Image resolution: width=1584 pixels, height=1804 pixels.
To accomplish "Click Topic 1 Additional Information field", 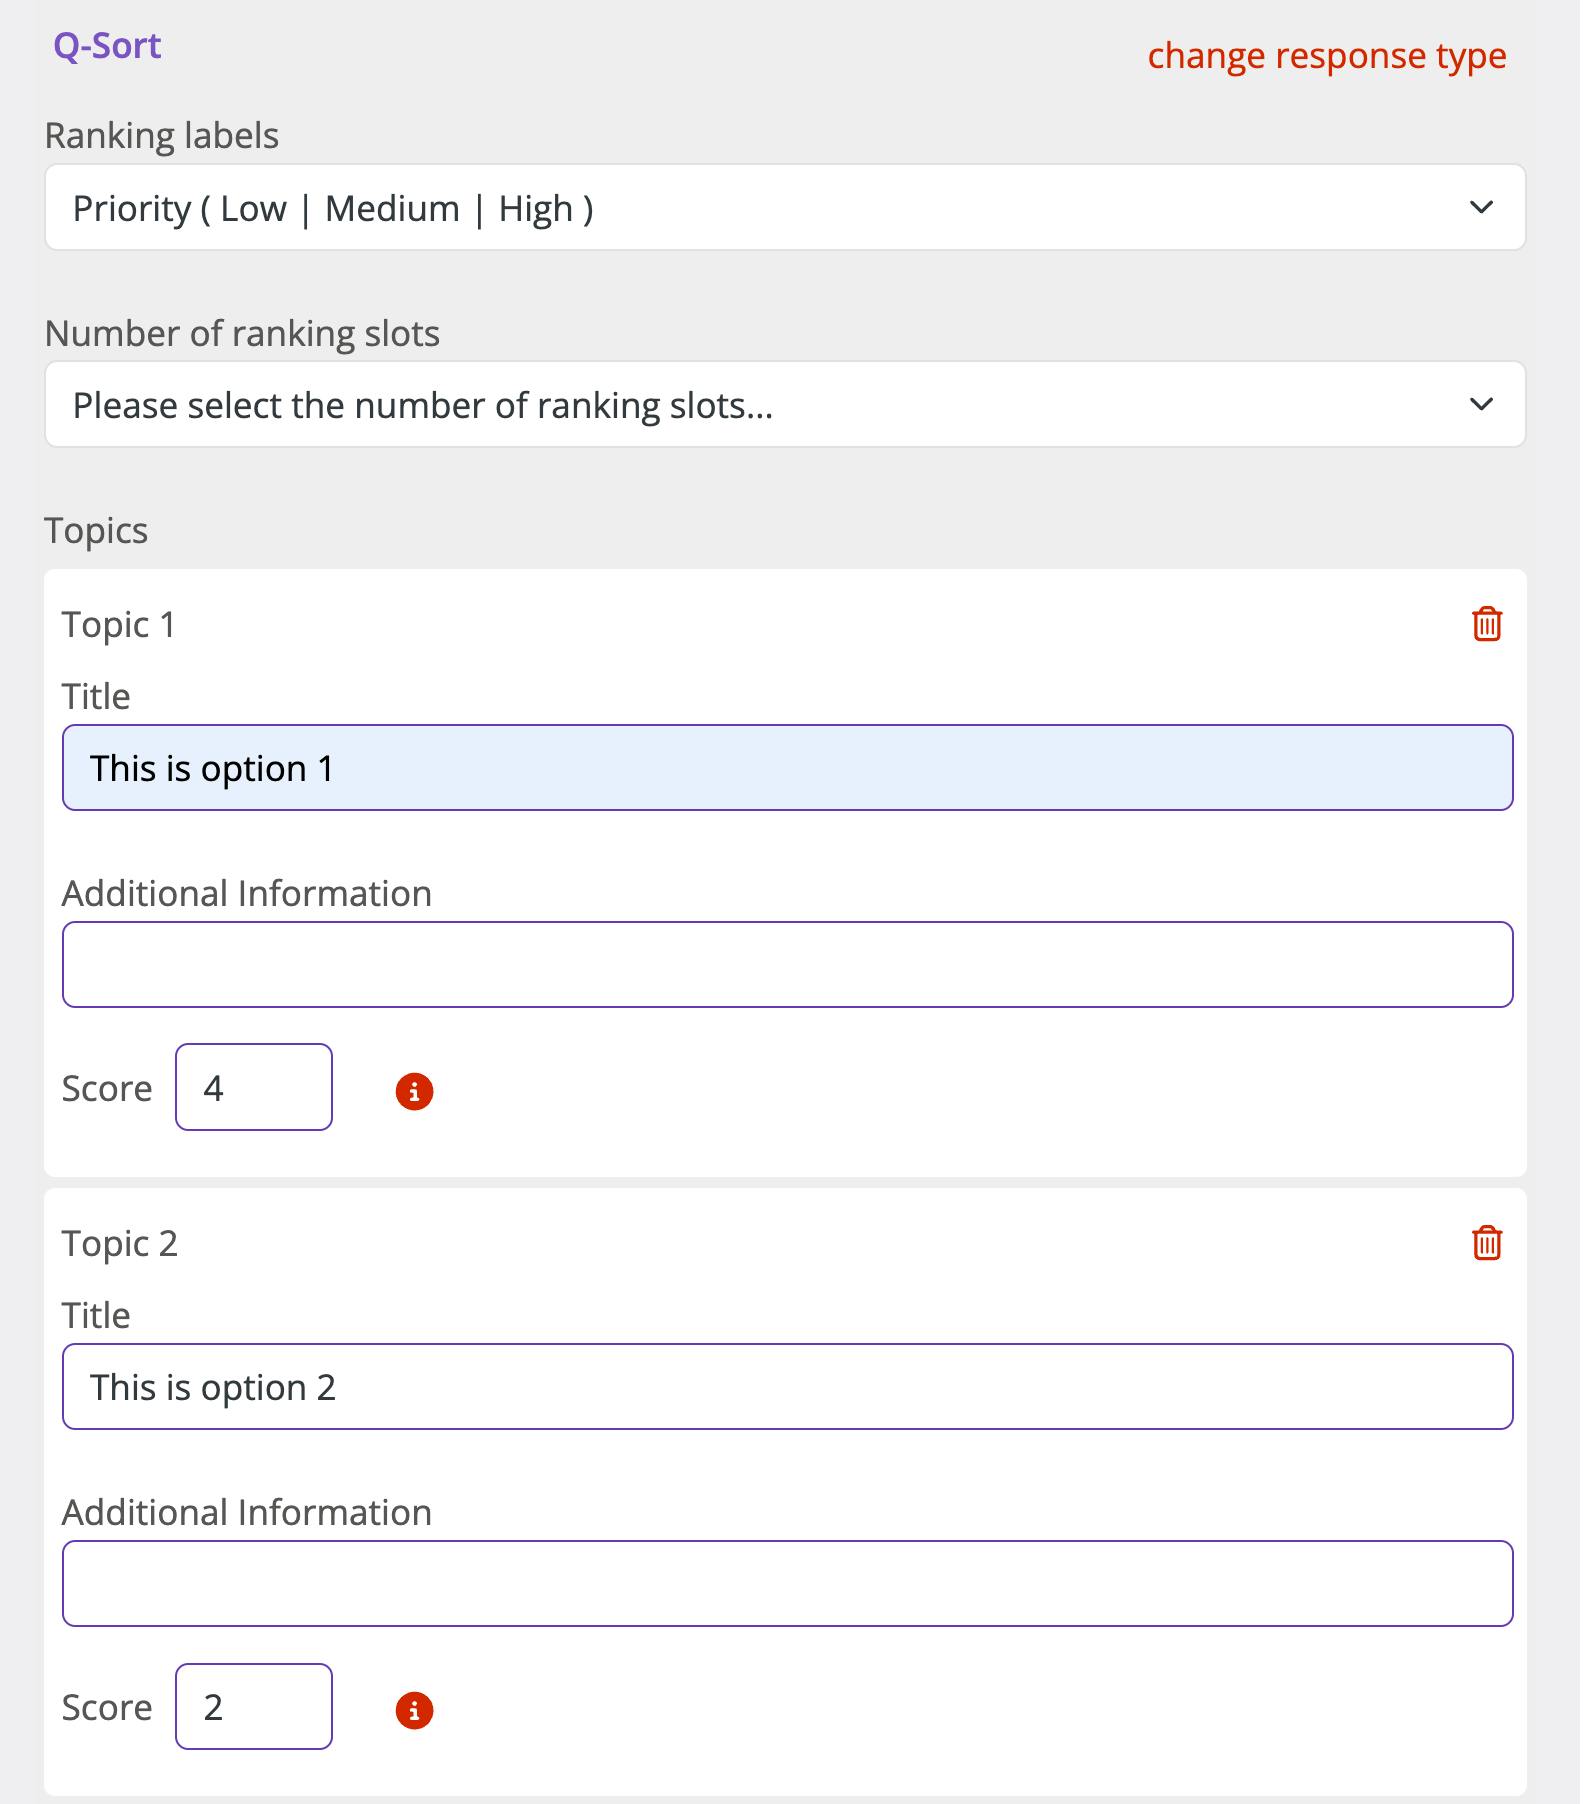I will click(x=787, y=965).
